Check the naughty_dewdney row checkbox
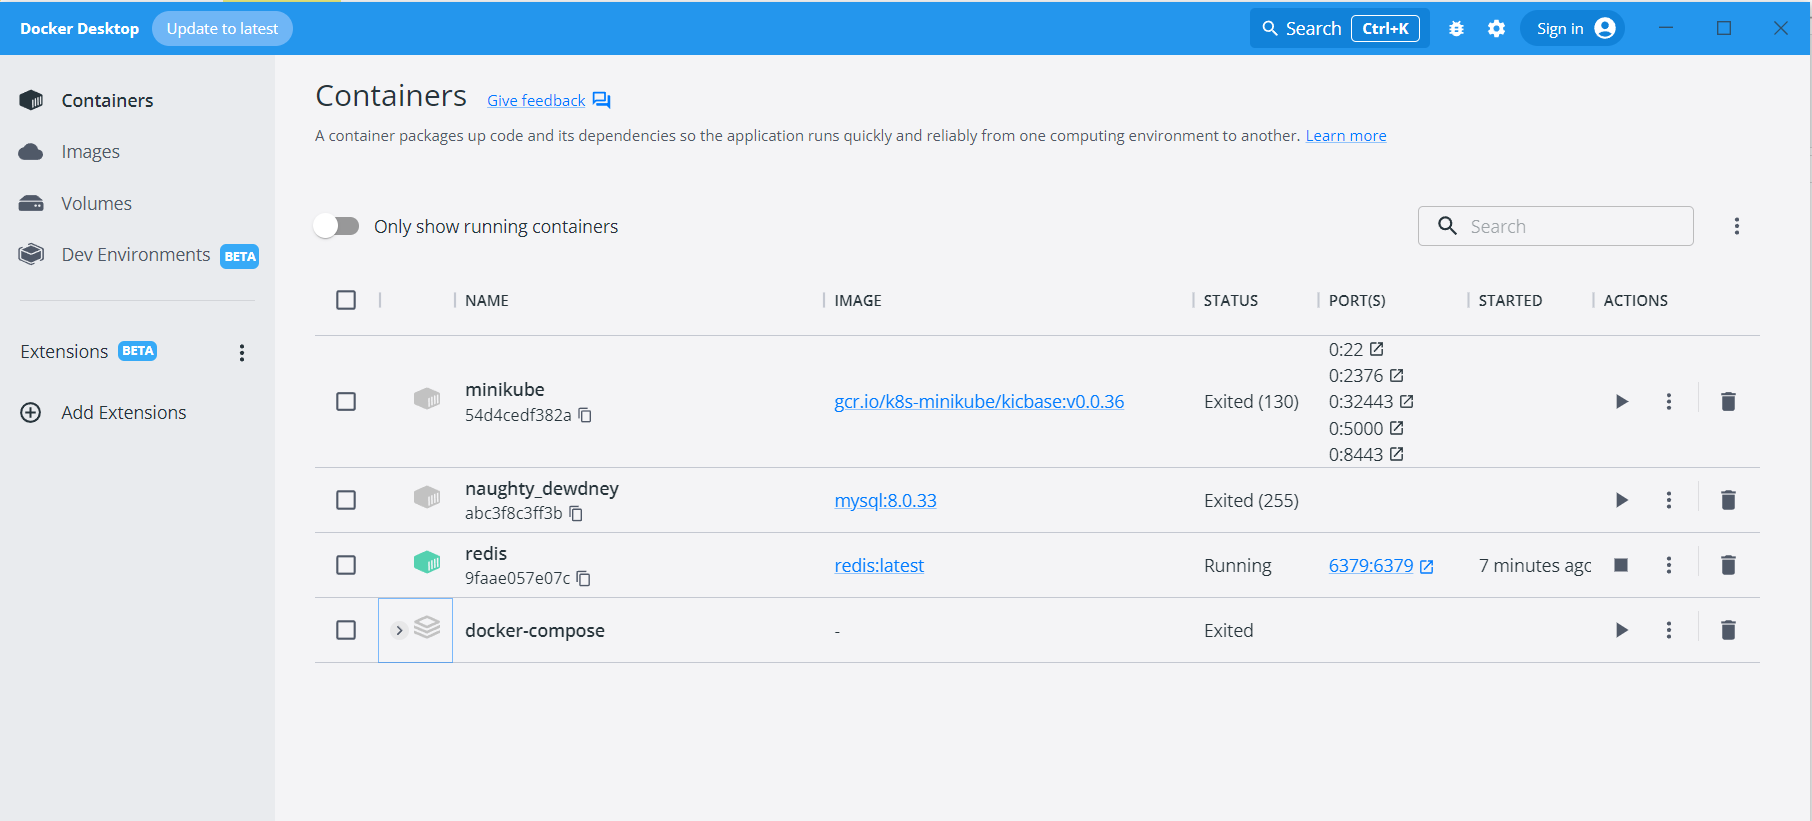 [x=346, y=500]
